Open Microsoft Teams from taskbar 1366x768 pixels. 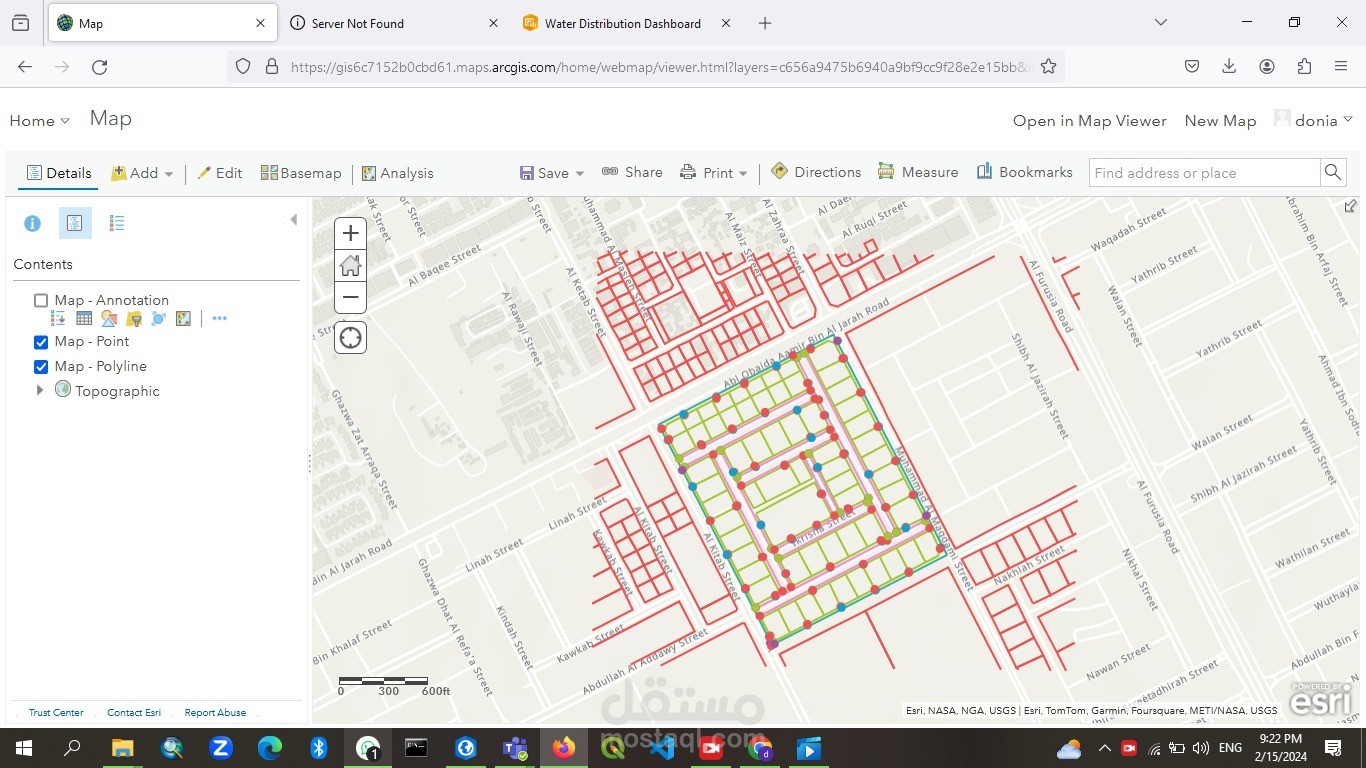point(515,748)
